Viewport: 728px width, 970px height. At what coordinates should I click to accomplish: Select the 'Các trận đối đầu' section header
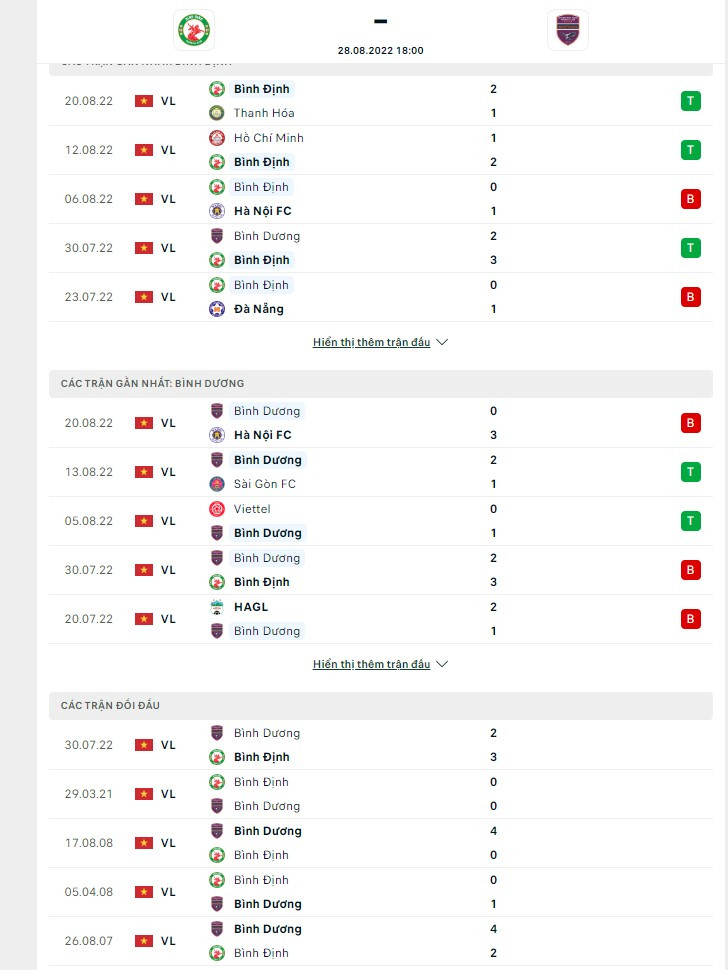pyautogui.click(x=110, y=706)
